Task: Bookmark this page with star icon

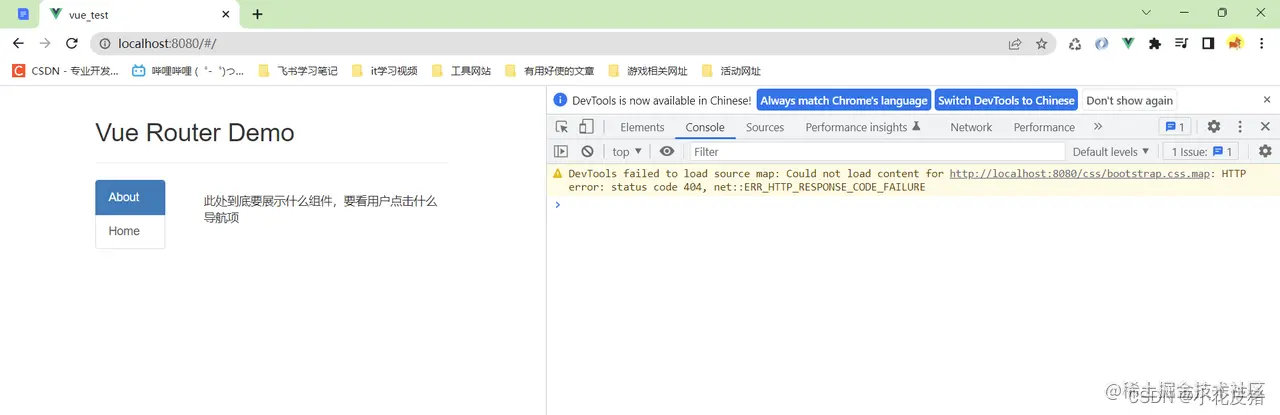Action: (1041, 43)
